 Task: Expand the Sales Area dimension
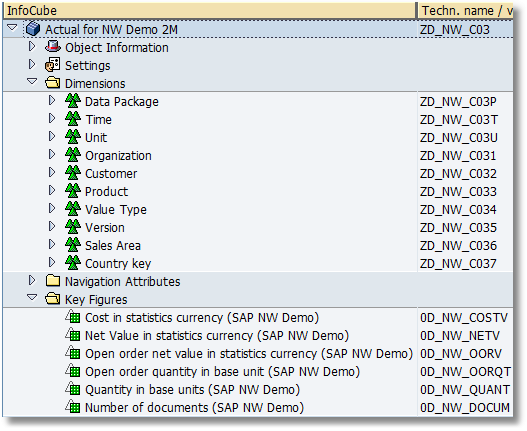tap(52, 244)
